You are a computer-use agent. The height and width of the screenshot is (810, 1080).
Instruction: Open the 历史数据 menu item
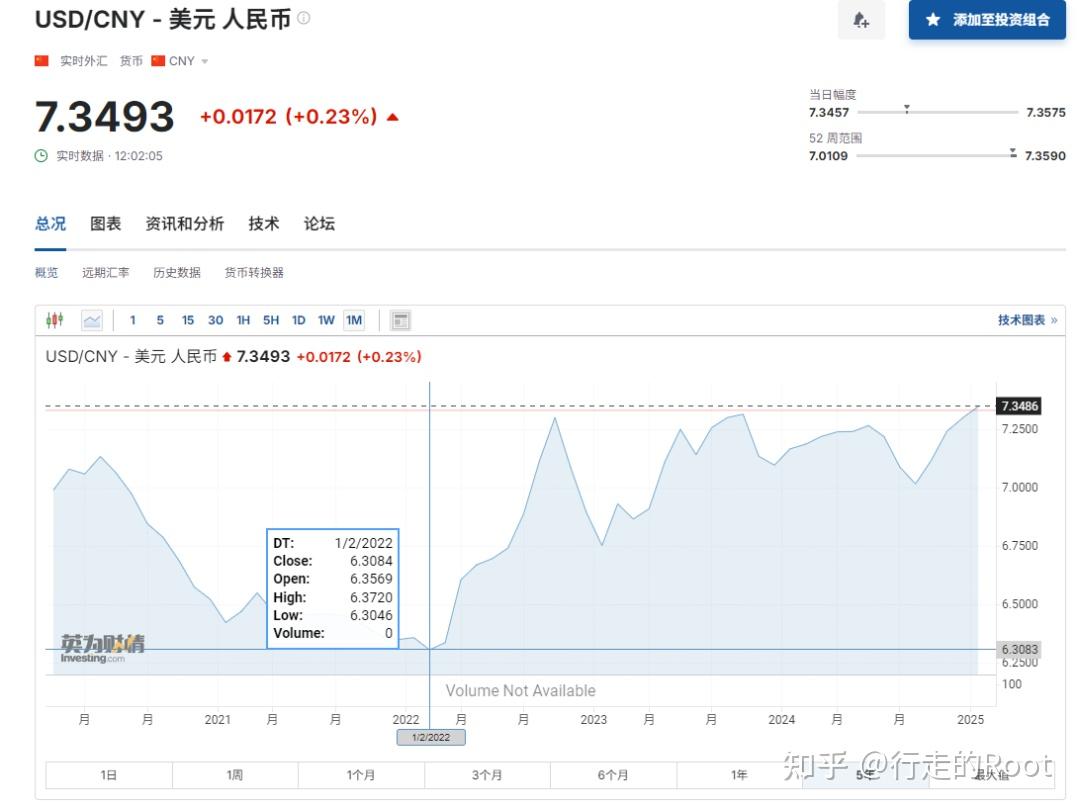(176, 272)
